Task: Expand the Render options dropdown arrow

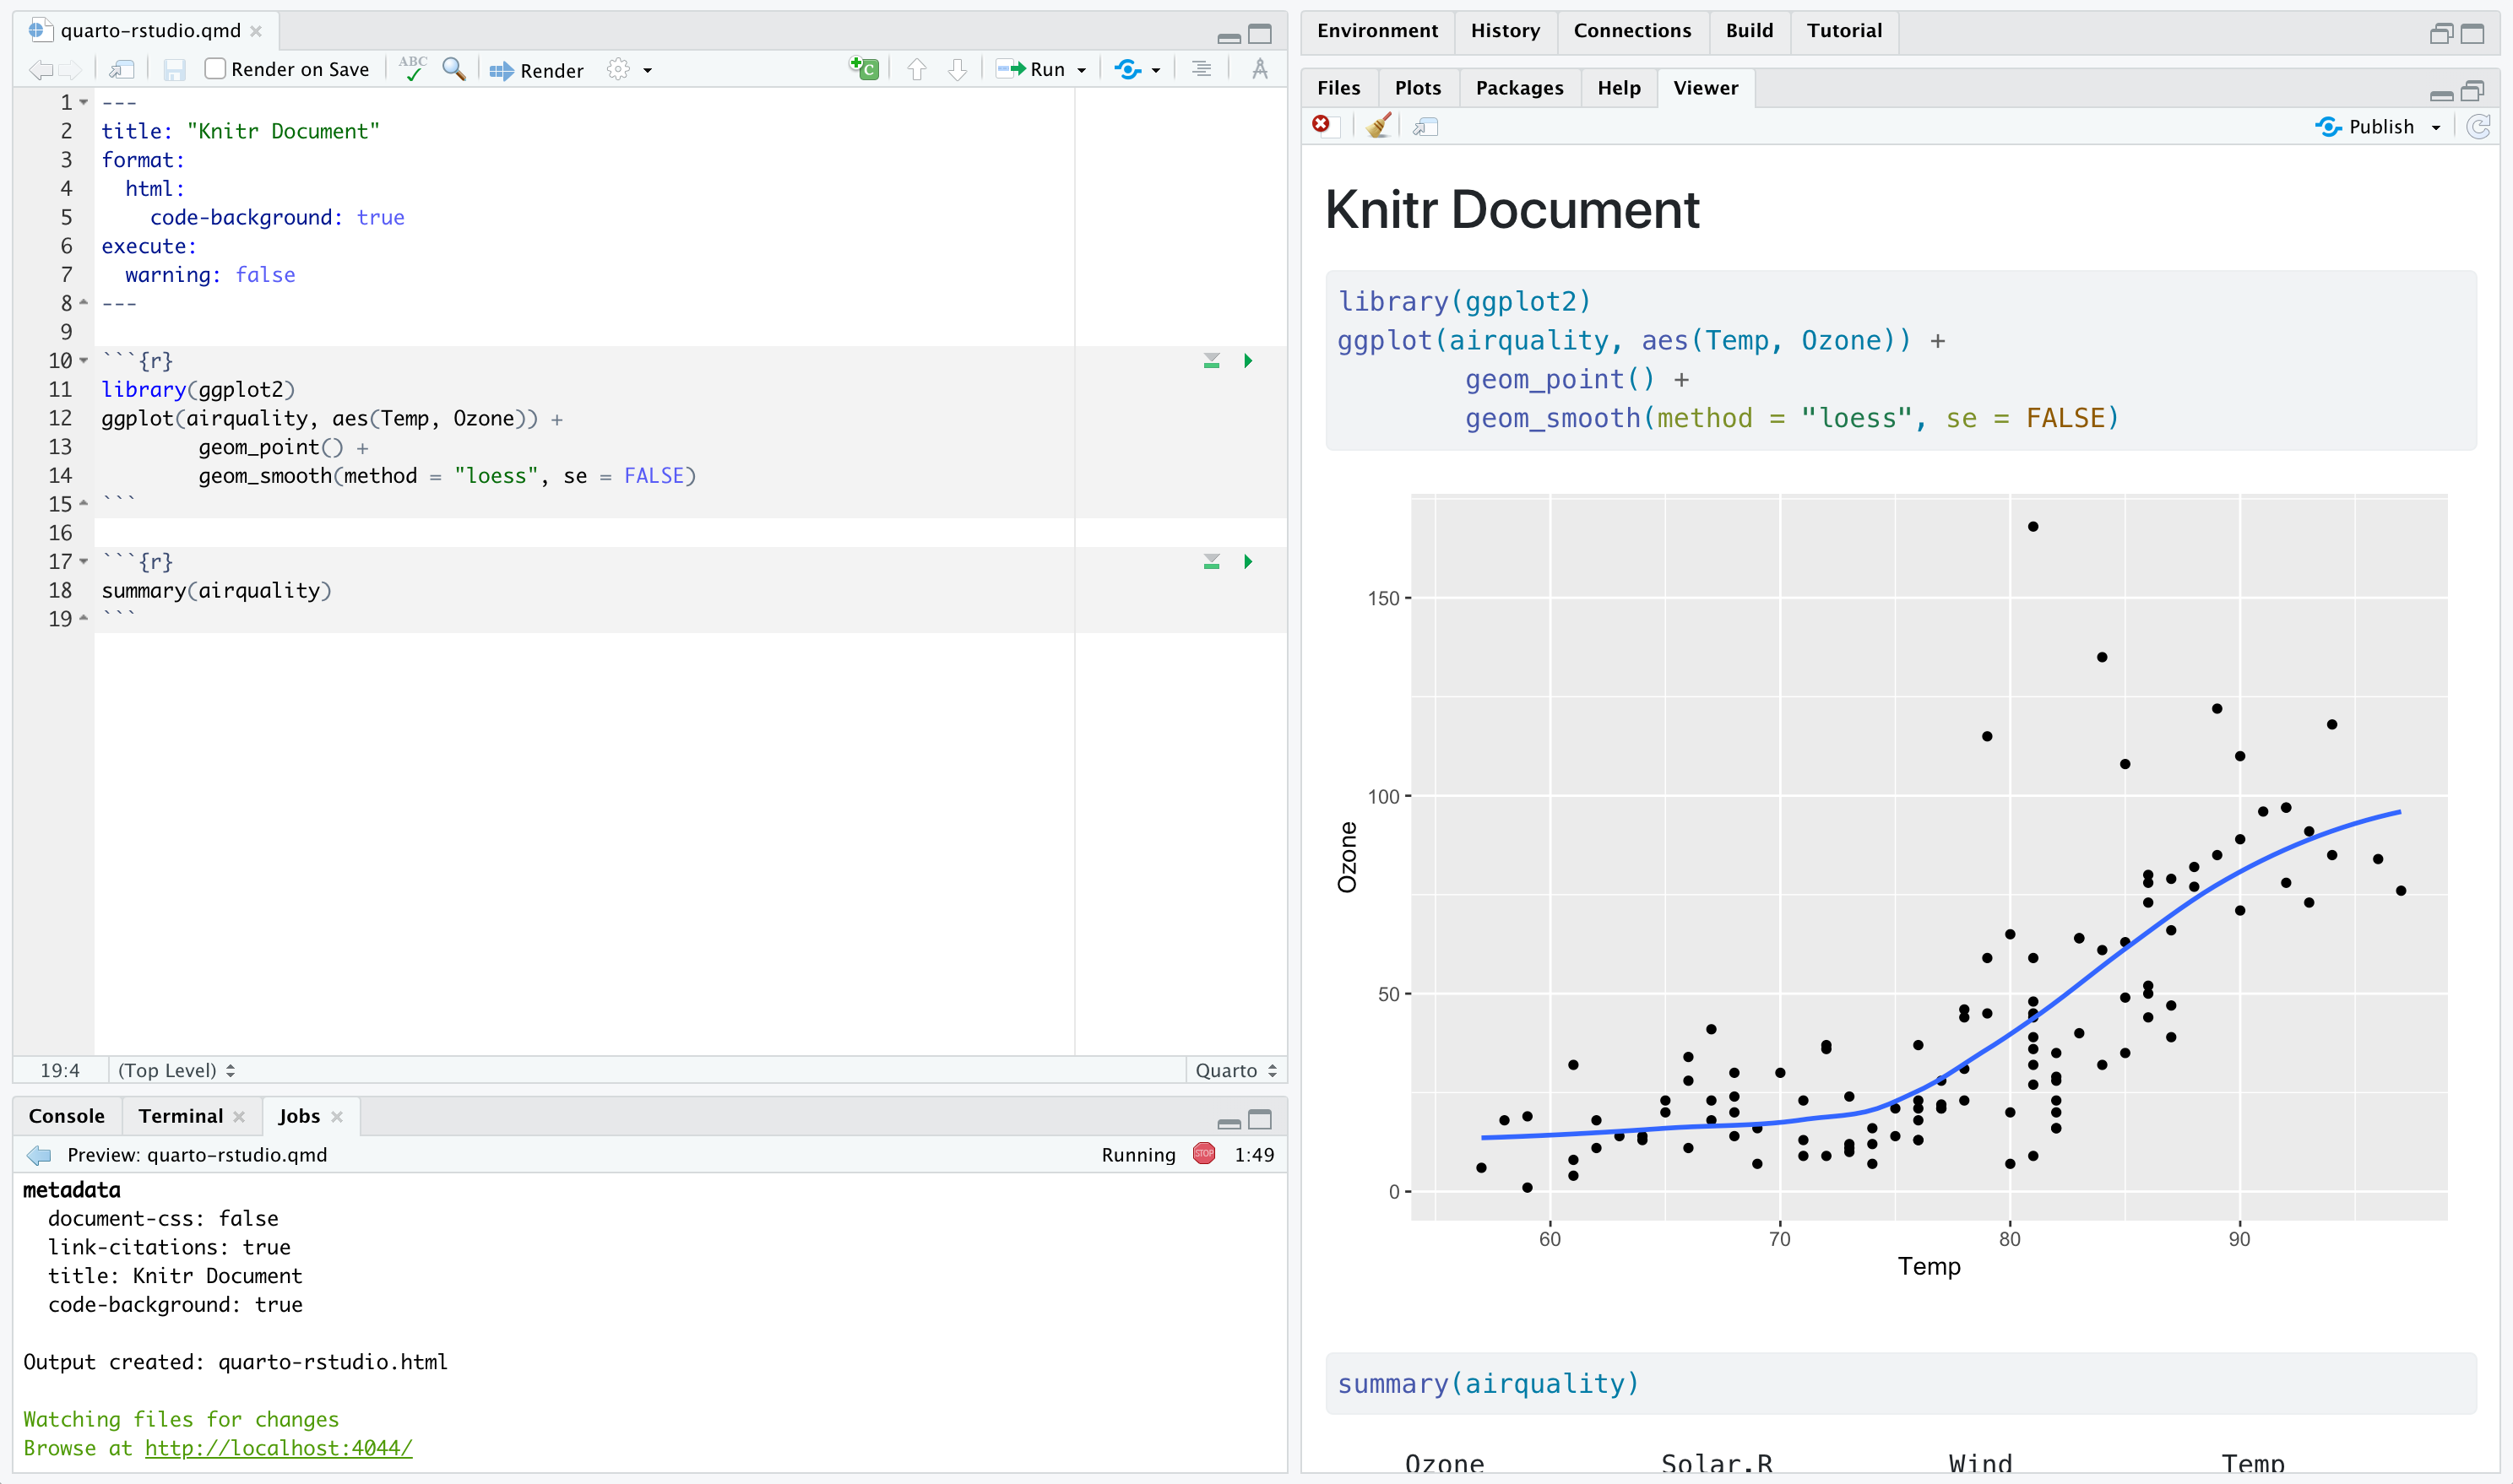Action: pyautogui.click(x=652, y=69)
